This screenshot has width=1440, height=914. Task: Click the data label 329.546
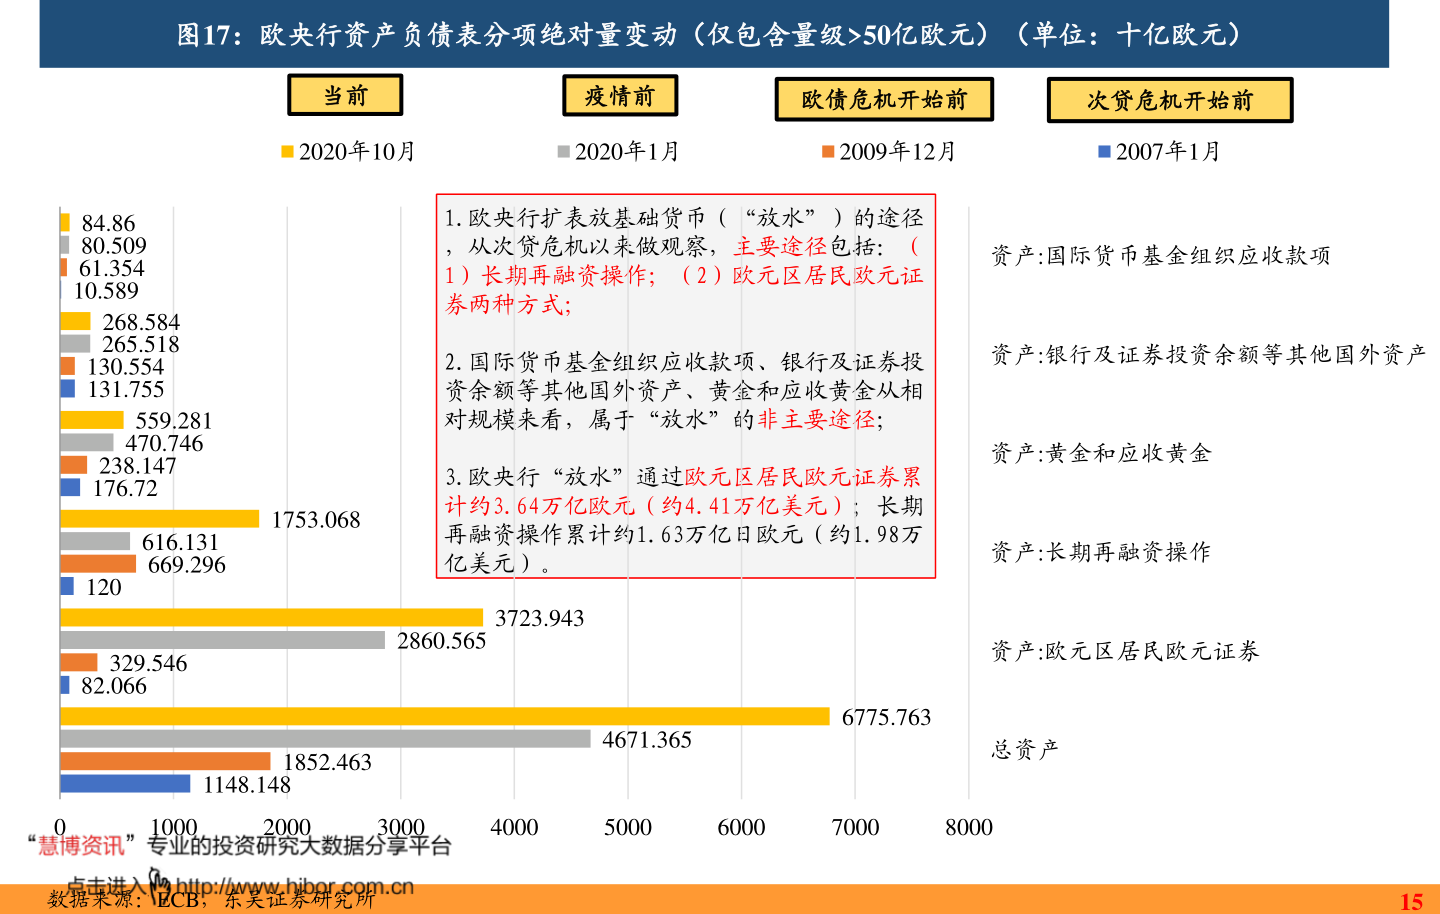[148, 663]
